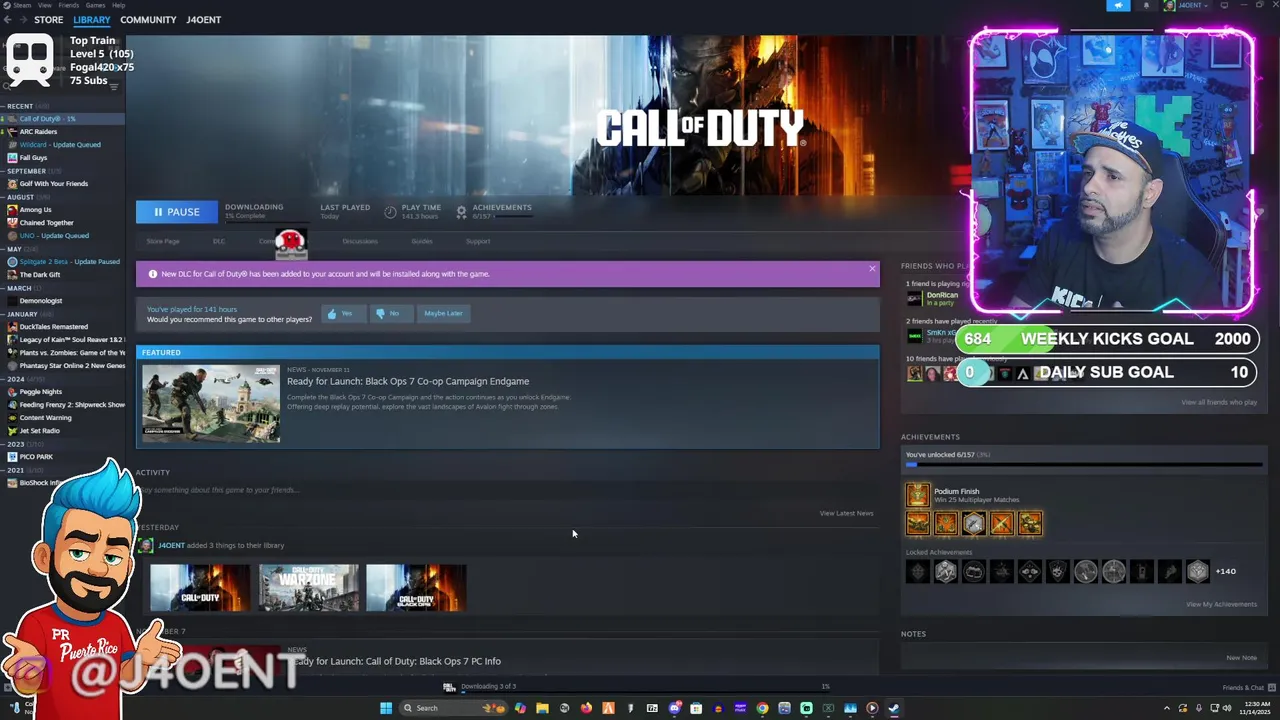Screen dimensions: 1280x720
Task: Select Wildcard - Update Queued in library
Action: click(x=63, y=145)
